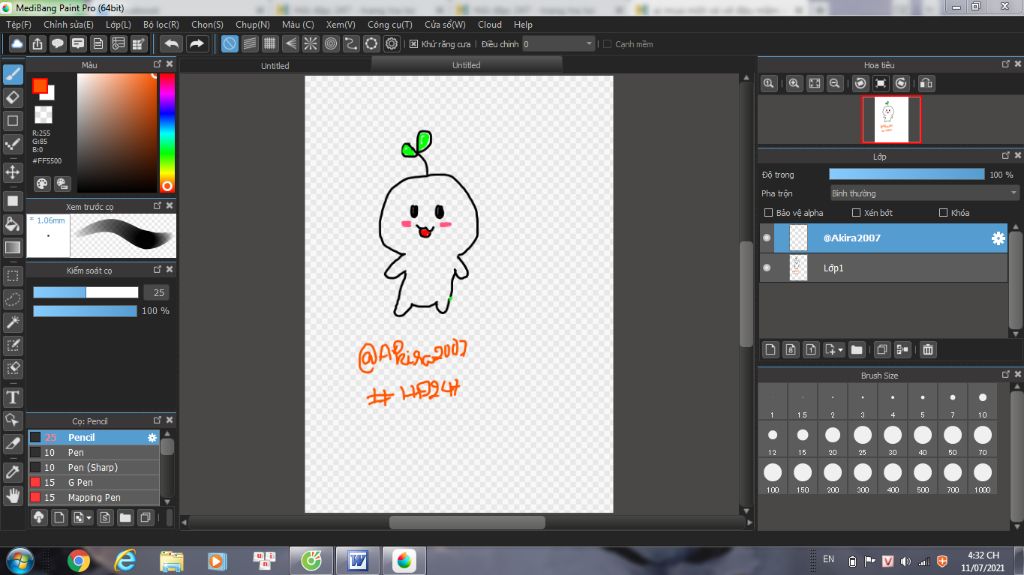Open the Lớp(L) menu

tap(118, 25)
